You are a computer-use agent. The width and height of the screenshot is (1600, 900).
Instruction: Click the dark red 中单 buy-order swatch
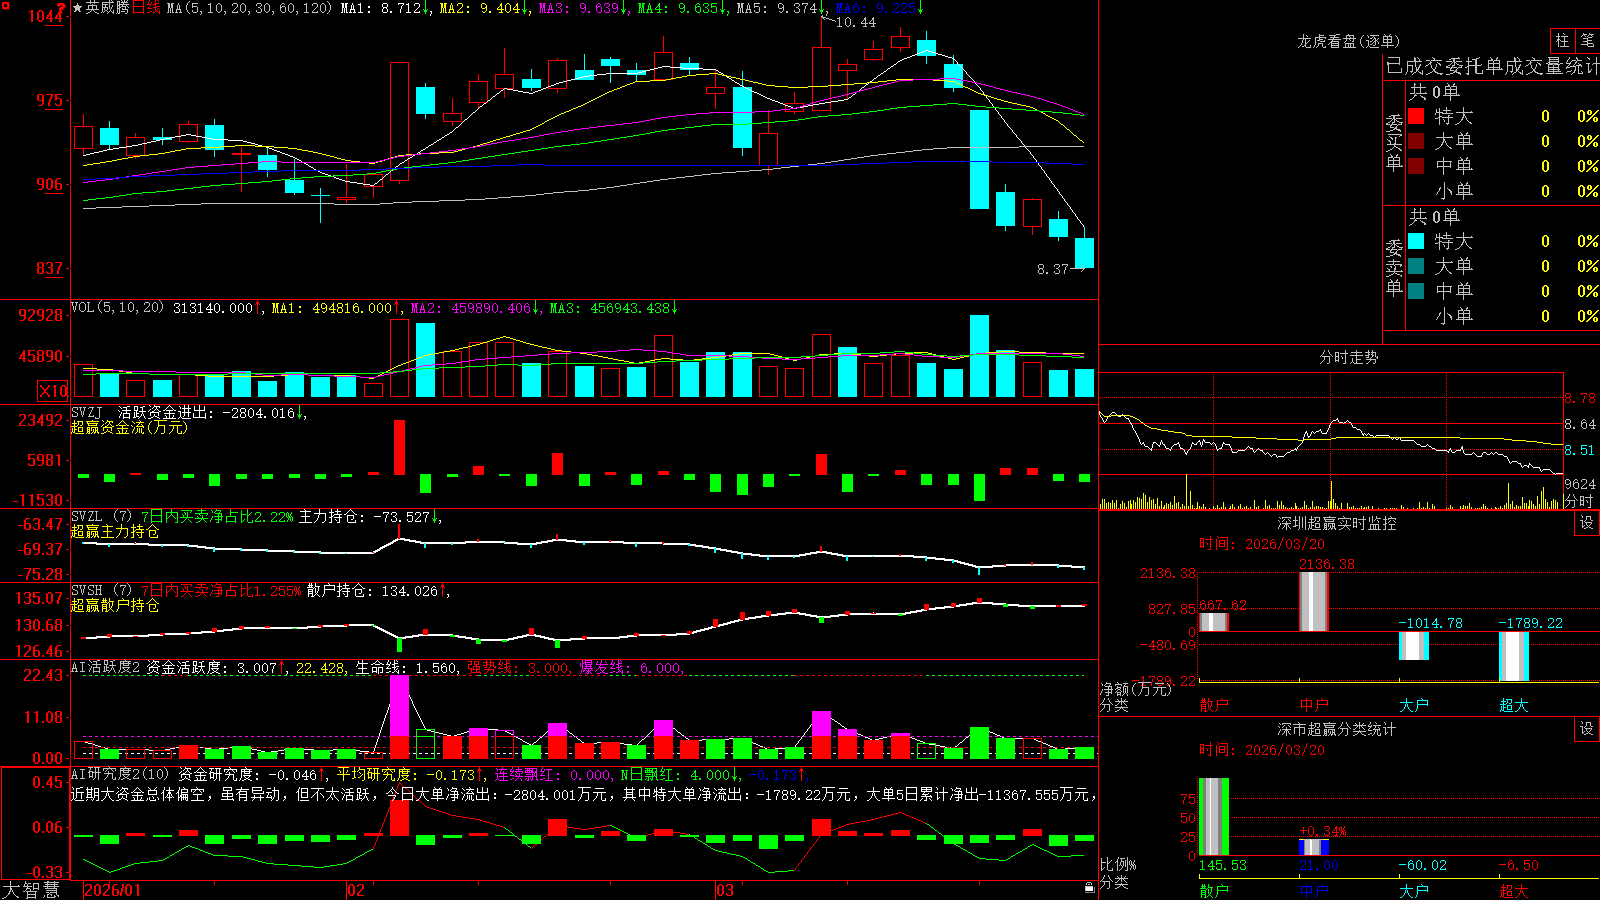click(x=1416, y=166)
